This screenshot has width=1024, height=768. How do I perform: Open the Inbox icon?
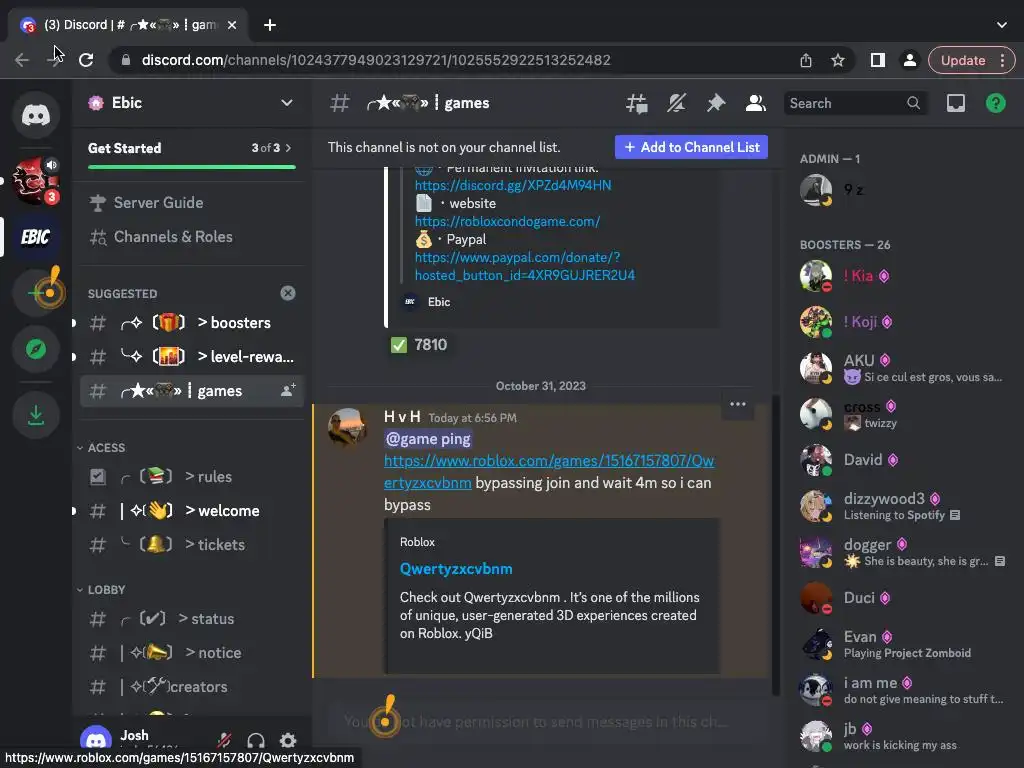tap(955, 103)
